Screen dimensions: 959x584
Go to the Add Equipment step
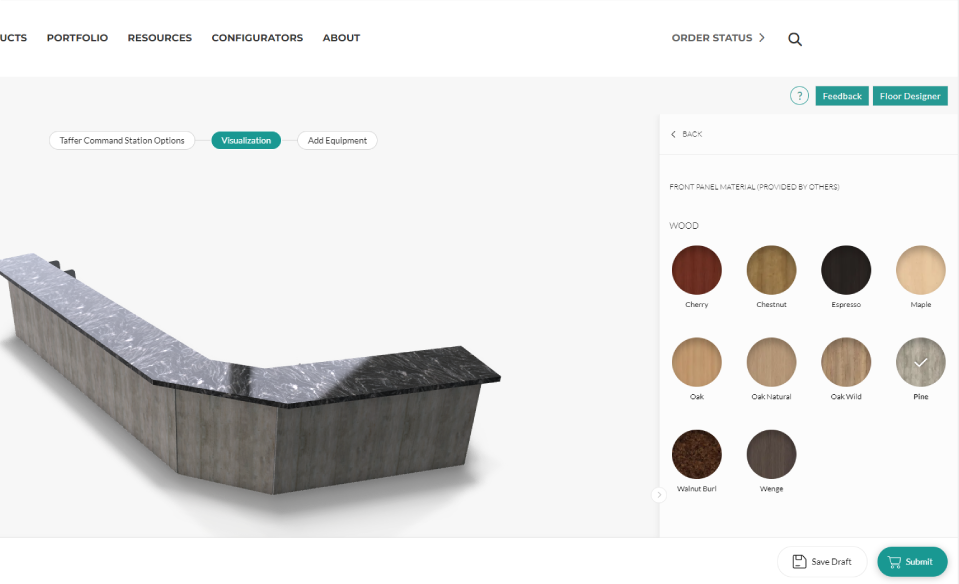coord(337,141)
